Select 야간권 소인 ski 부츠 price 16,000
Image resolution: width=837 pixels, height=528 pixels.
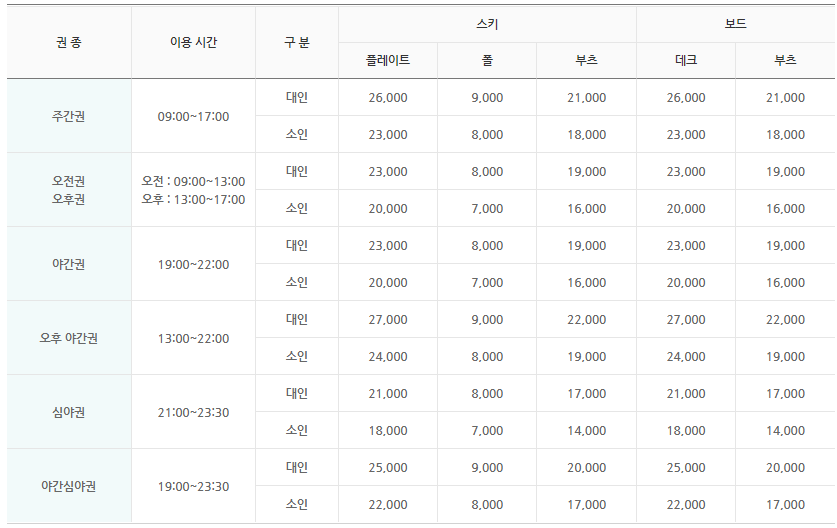(586, 282)
